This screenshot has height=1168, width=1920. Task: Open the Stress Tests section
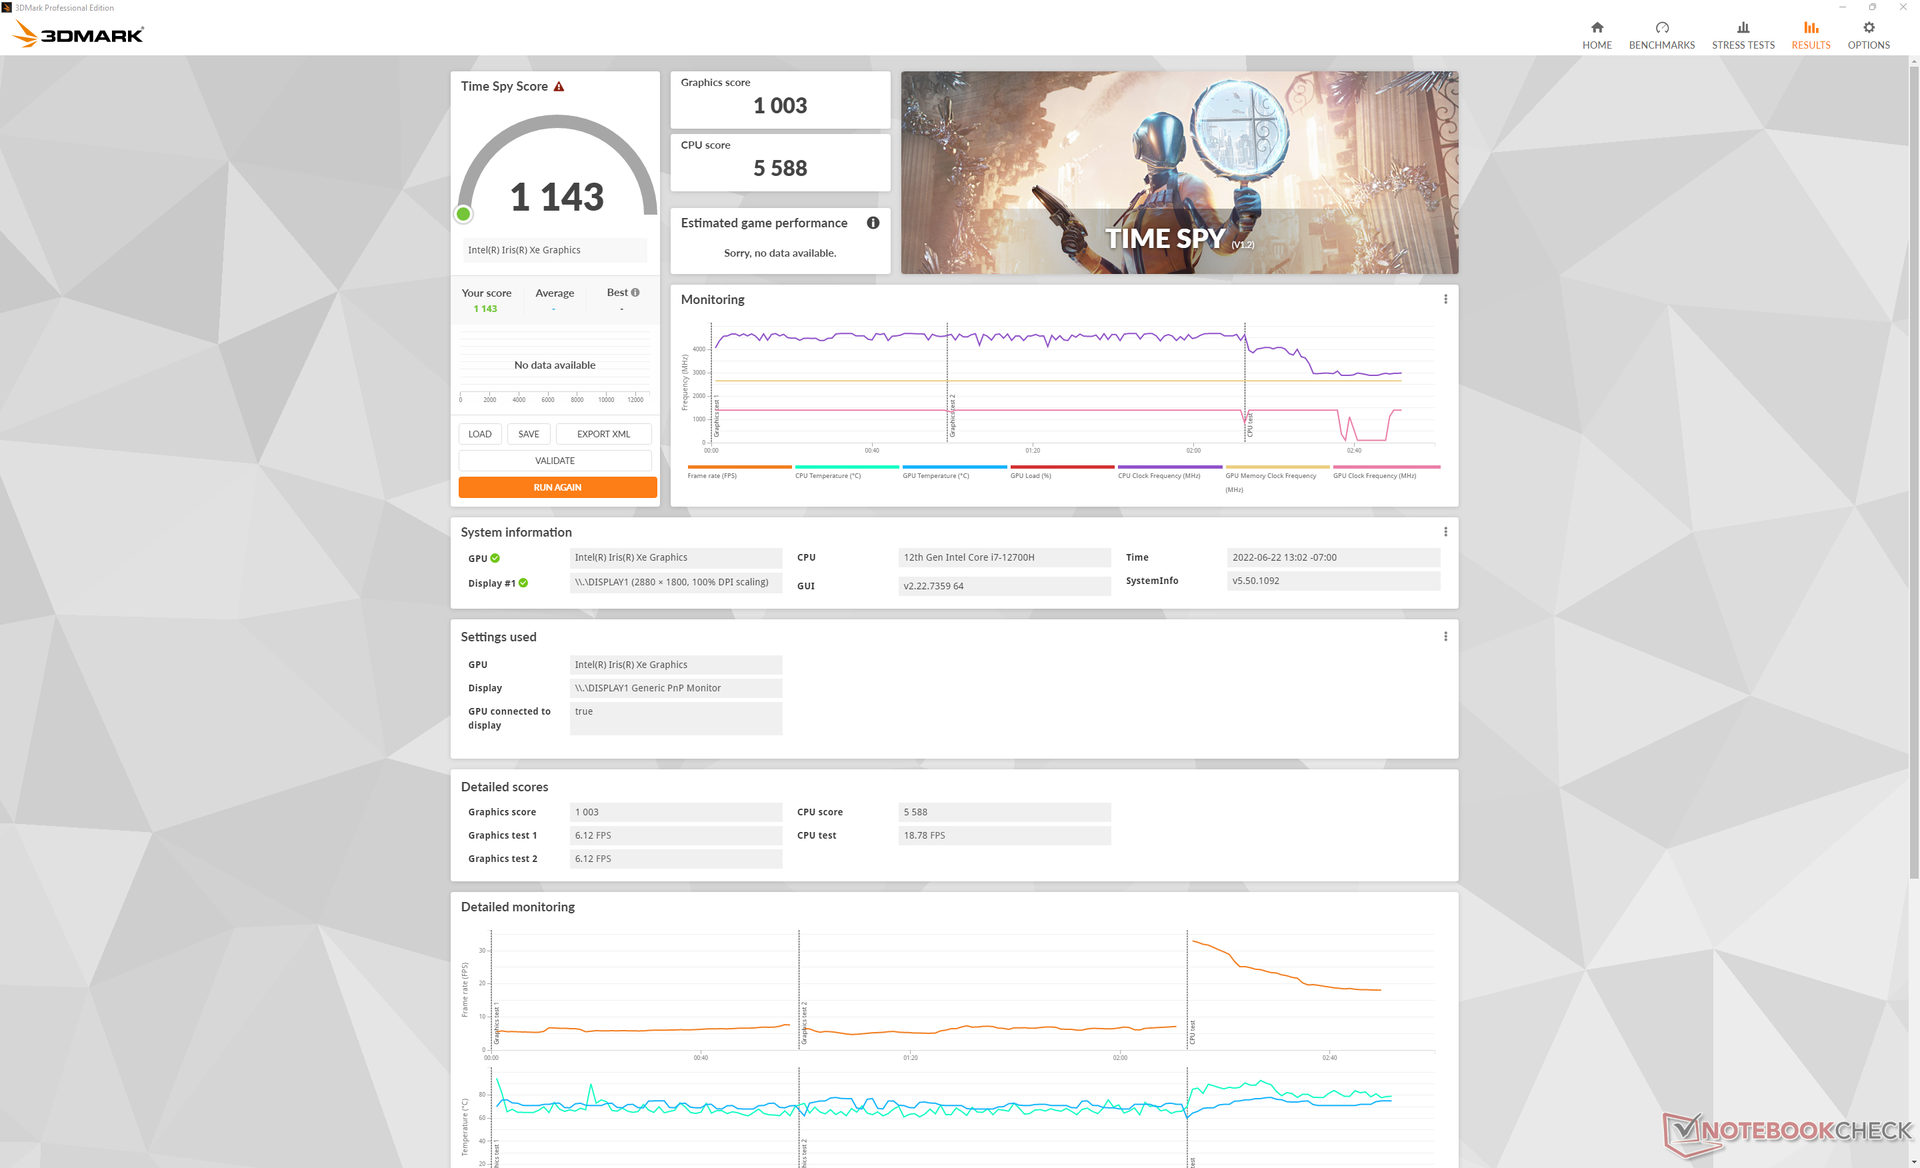point(1742,34)
